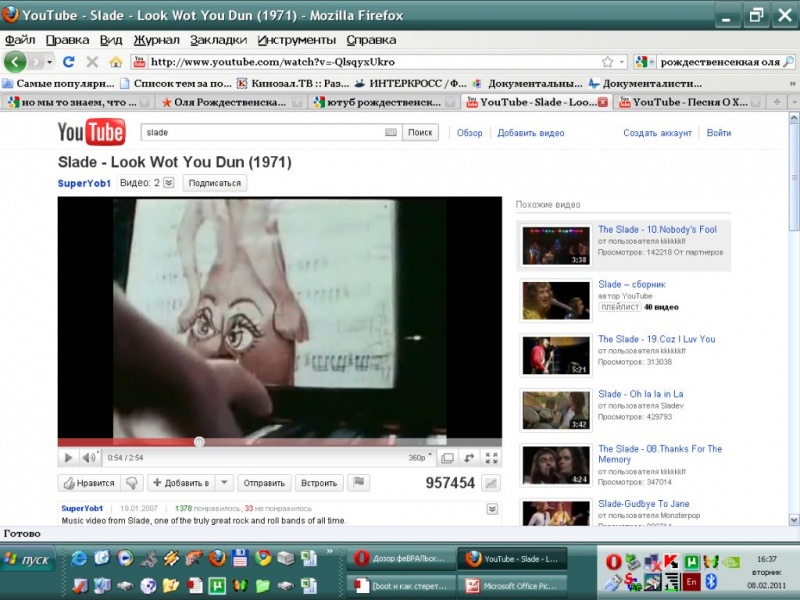
Task: Click the YouTube search field
Action: (262, 132)
